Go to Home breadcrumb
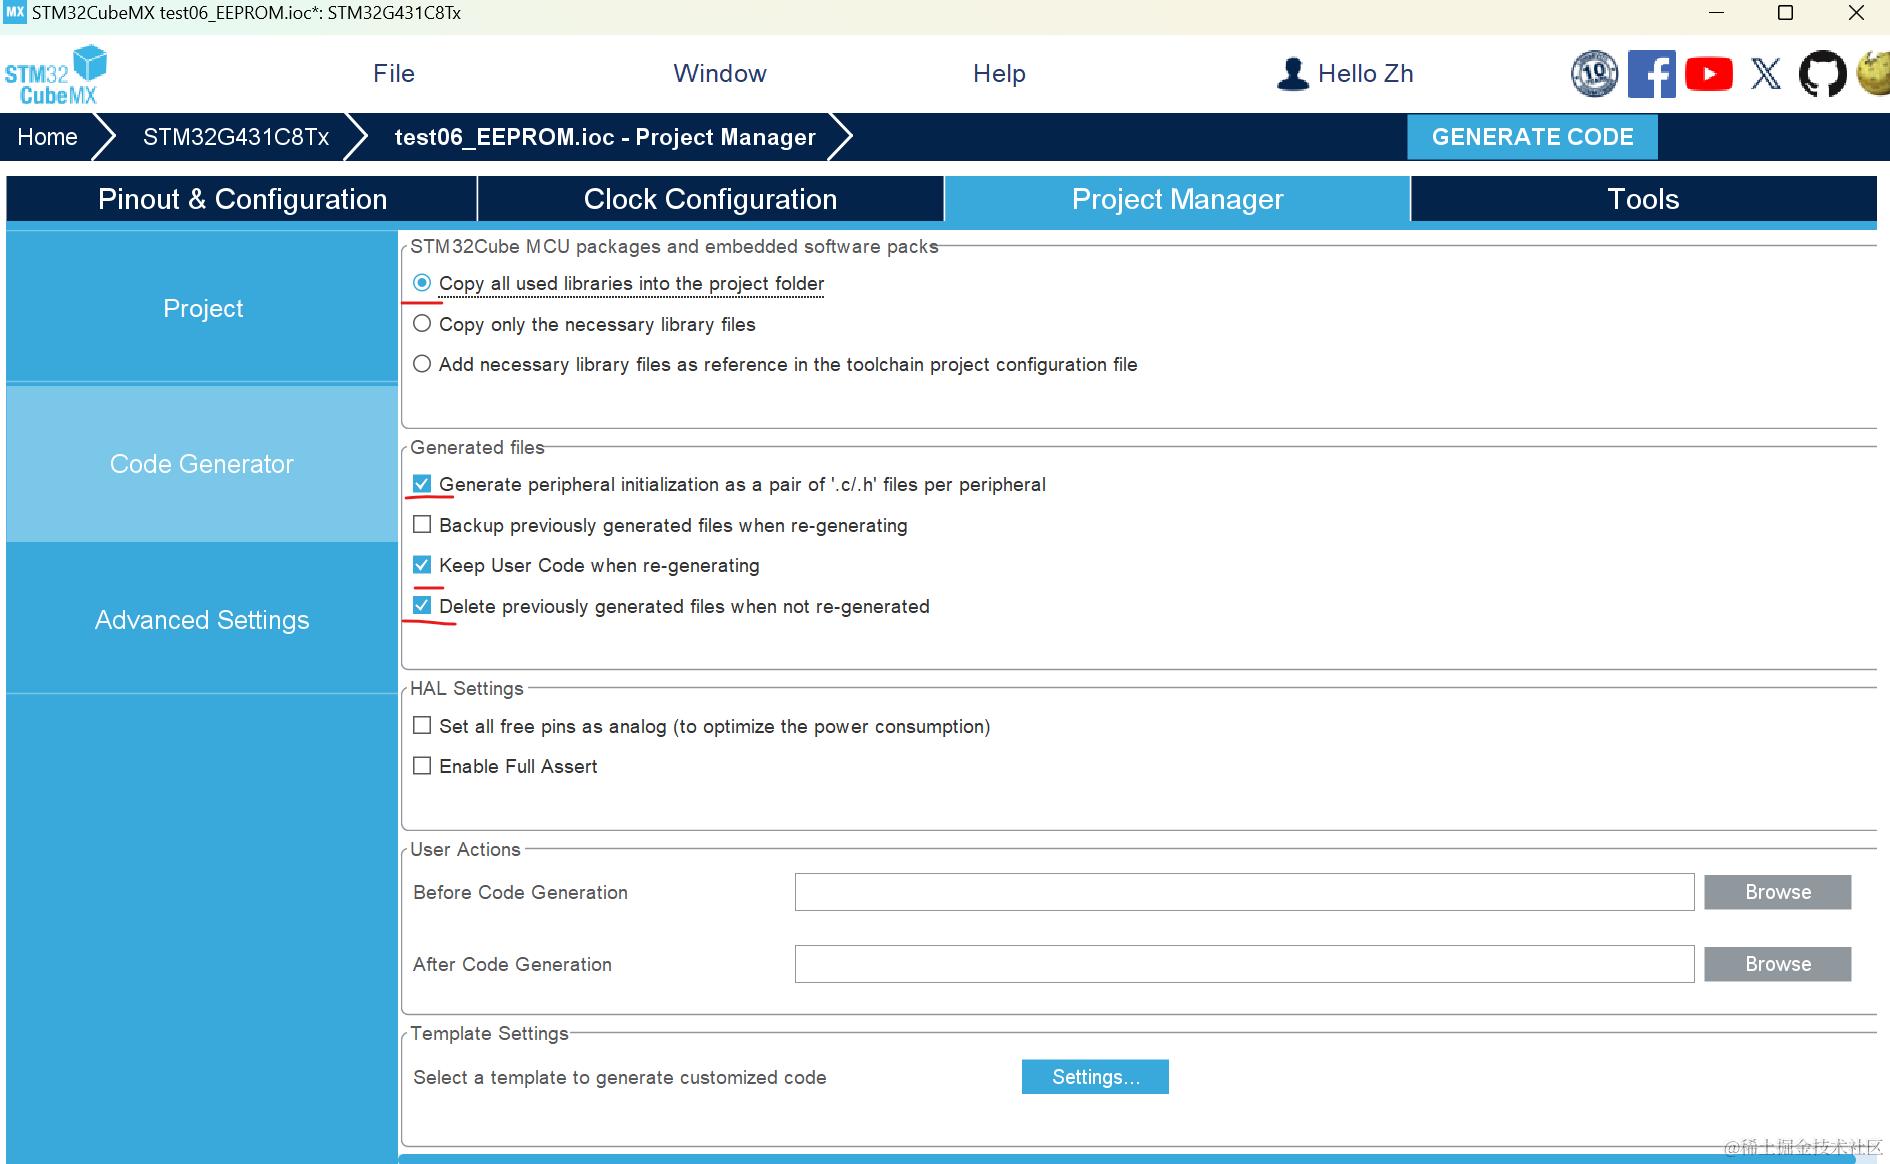Screen dimensions: 1890x1164 point(47,137)
